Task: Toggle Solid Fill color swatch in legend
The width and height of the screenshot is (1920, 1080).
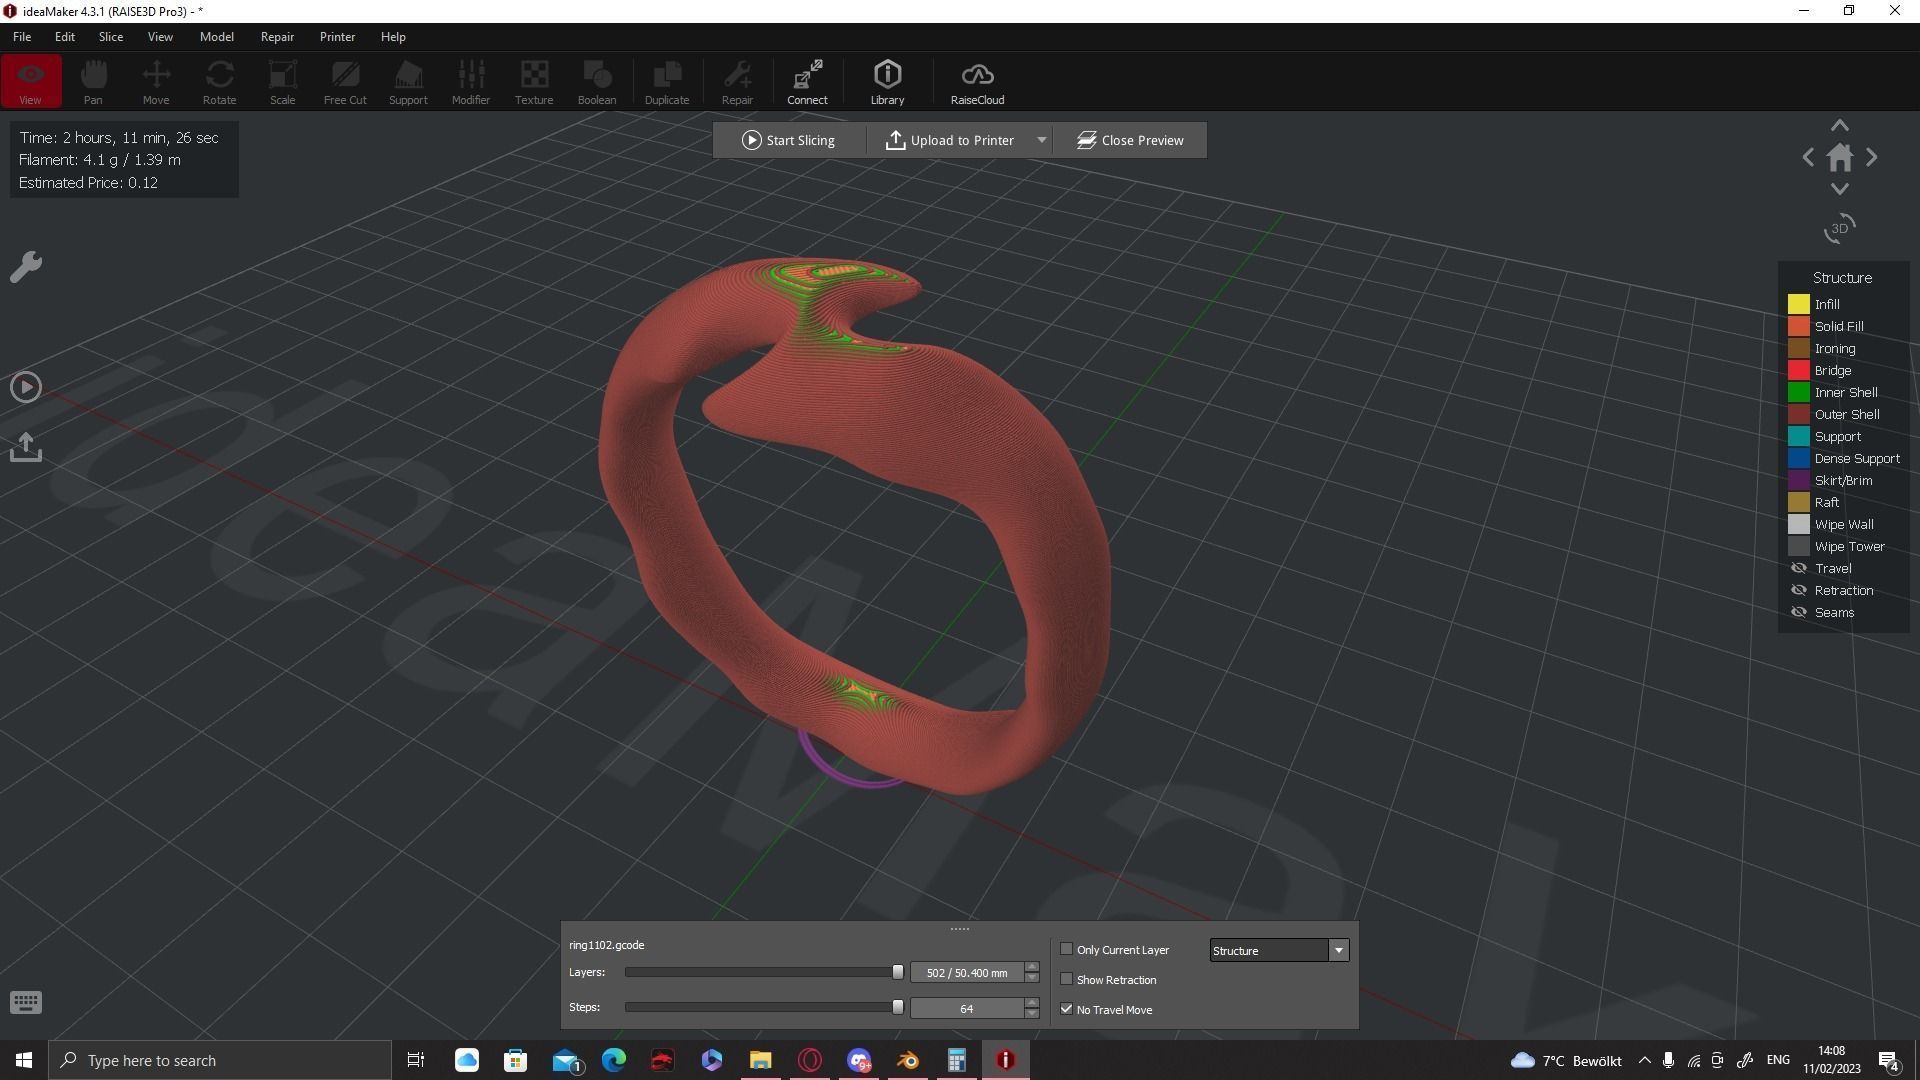Action: click(x=1799, y=326)
